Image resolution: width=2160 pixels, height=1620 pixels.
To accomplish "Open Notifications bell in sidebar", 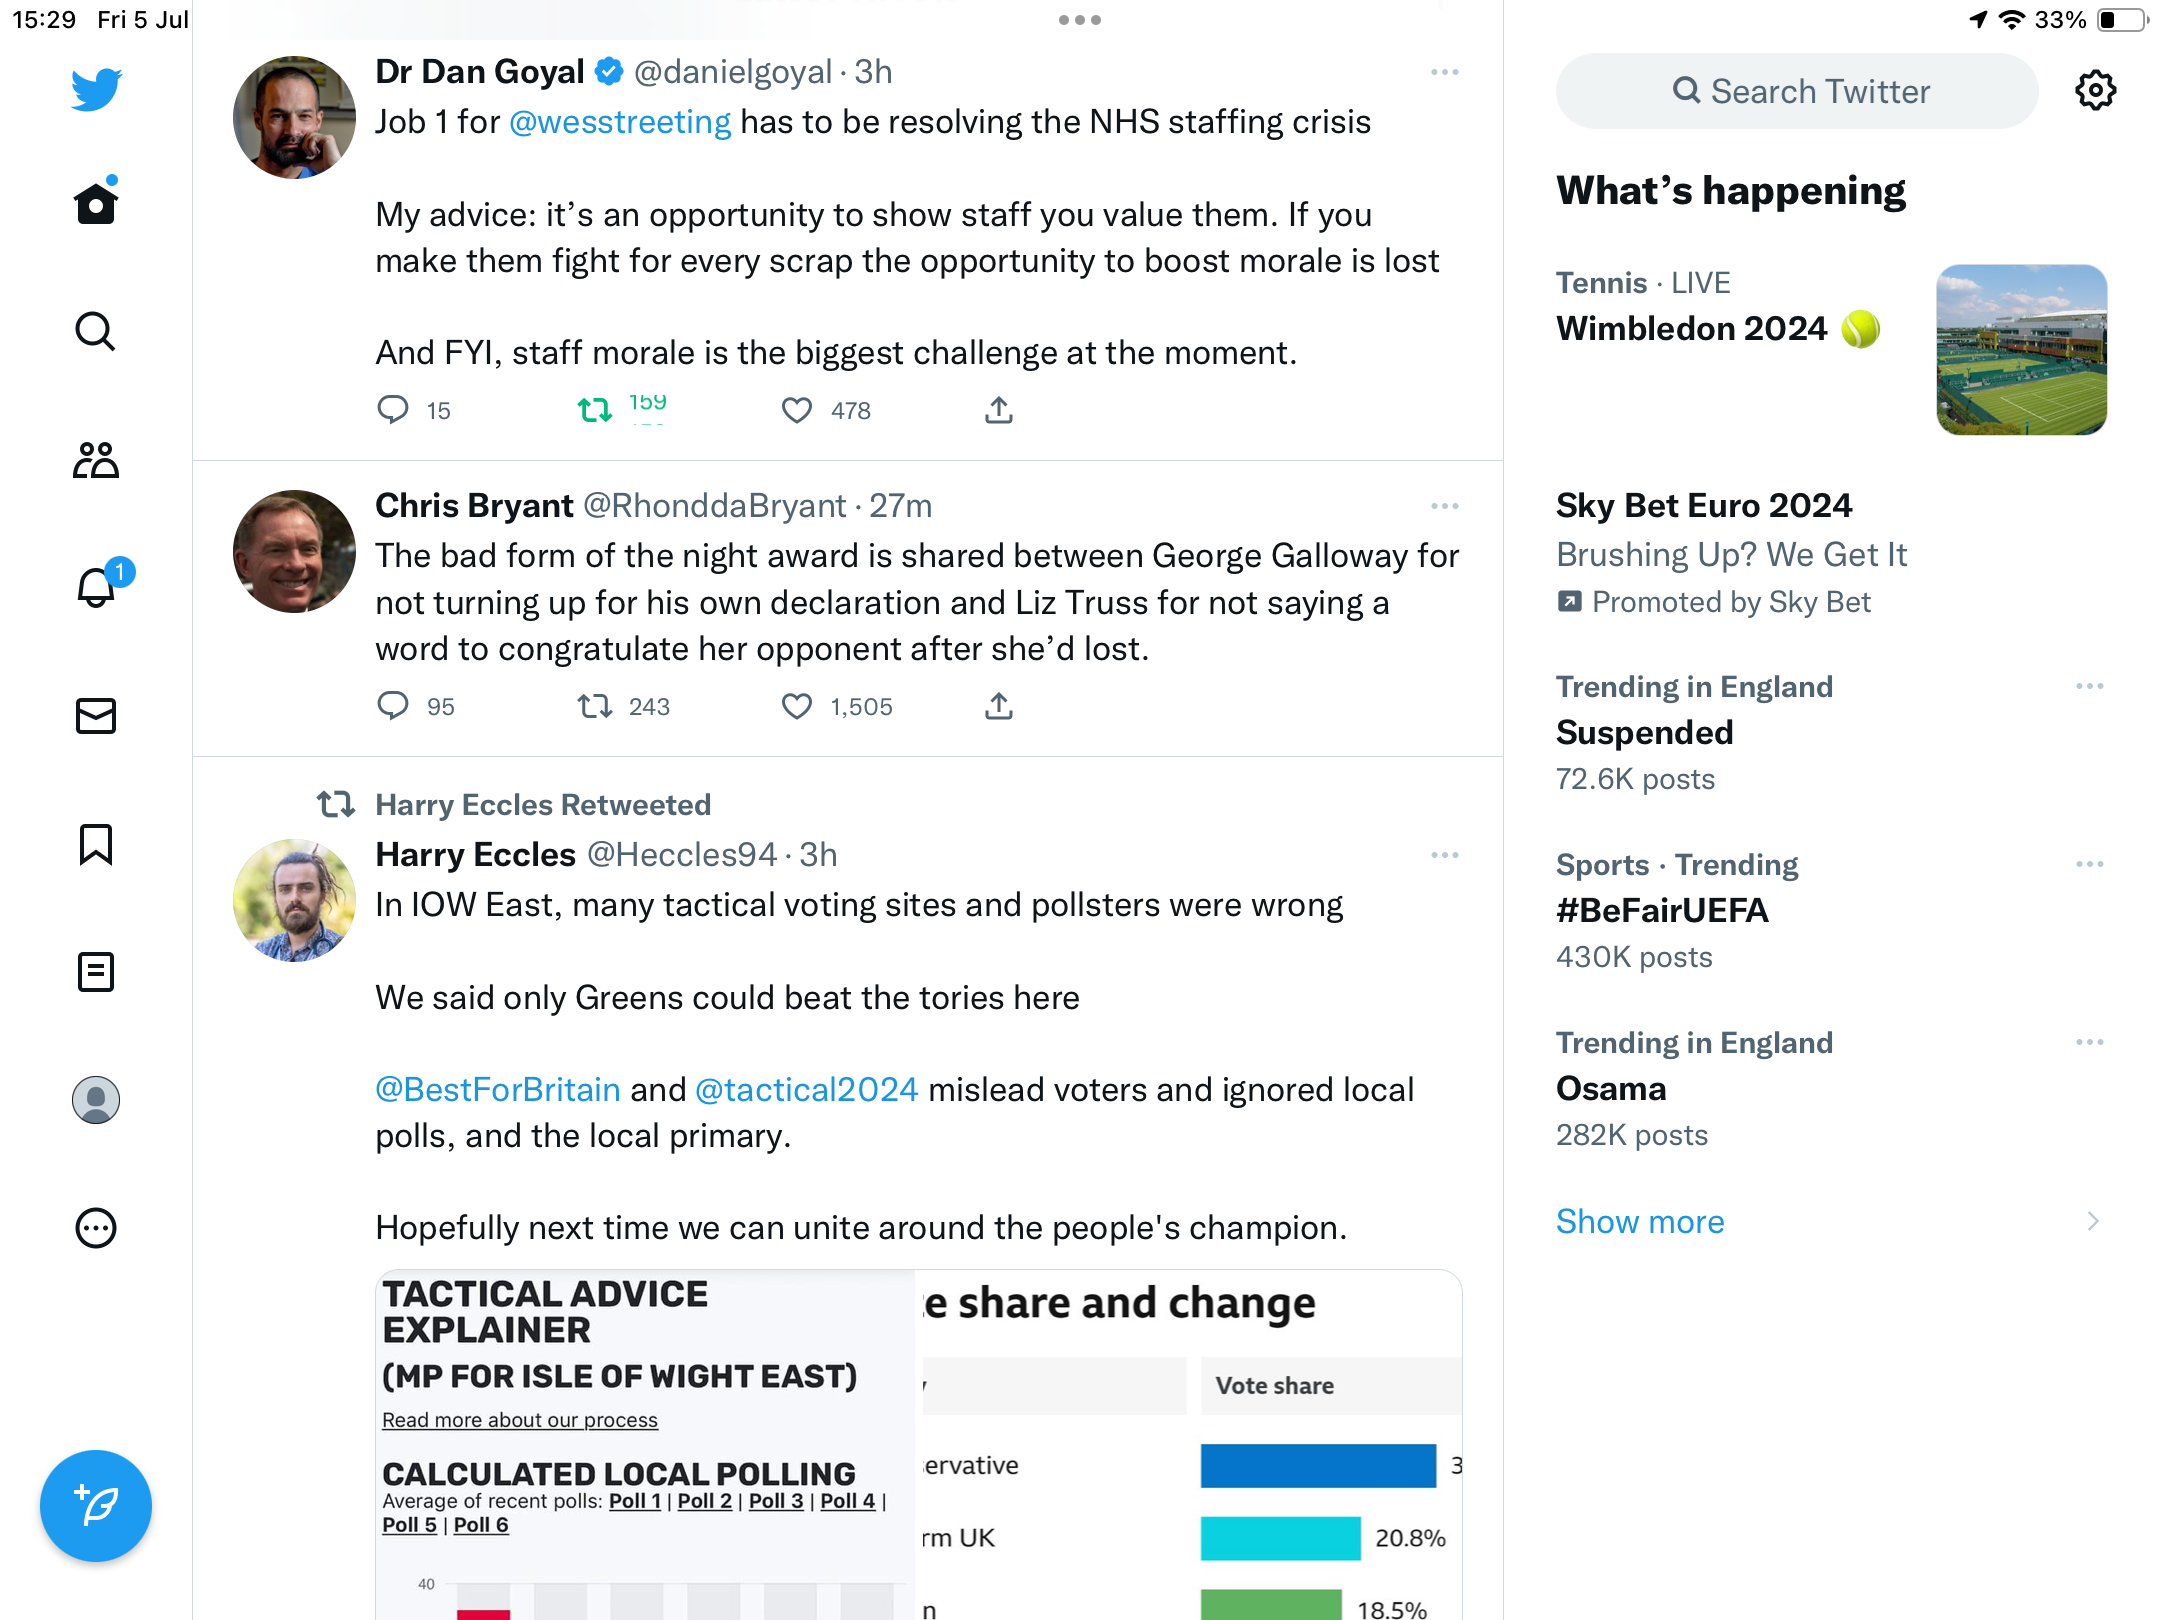I will pyautogui.click(x=96, y=588).
